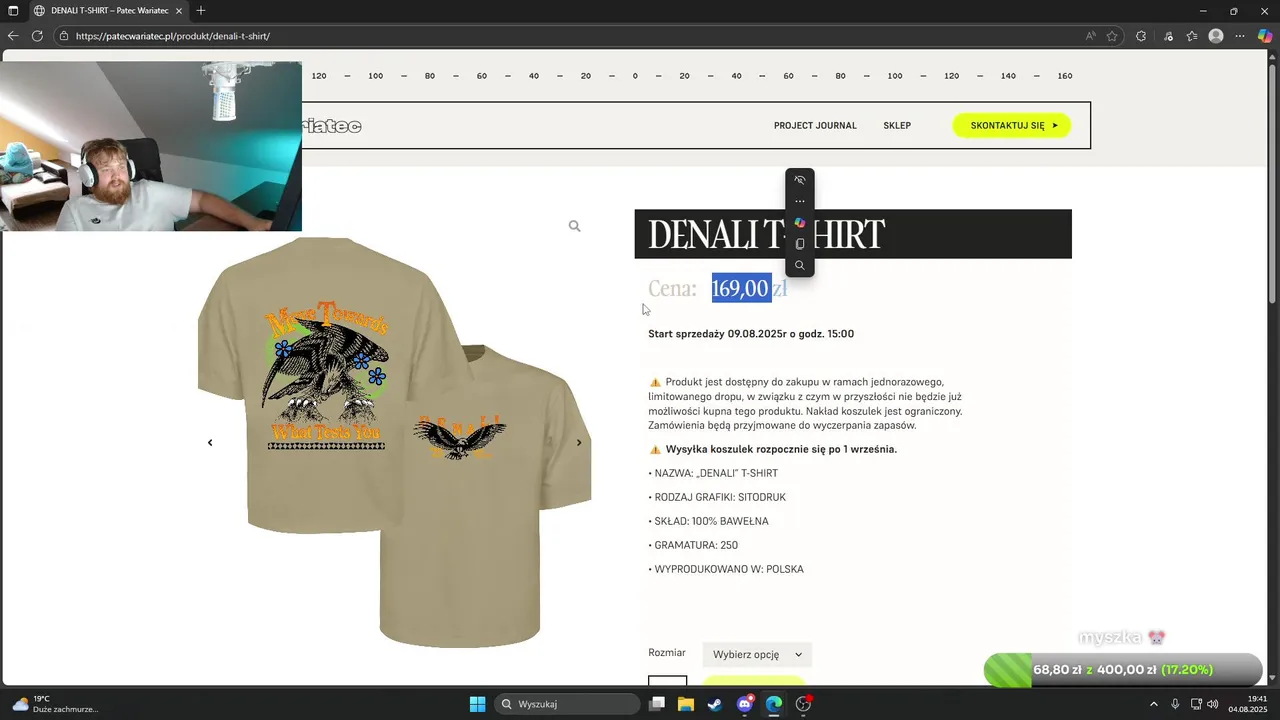Ask Copilot from the selection mini menu
The image size is (1280, 720).
(x=800, y=223)
